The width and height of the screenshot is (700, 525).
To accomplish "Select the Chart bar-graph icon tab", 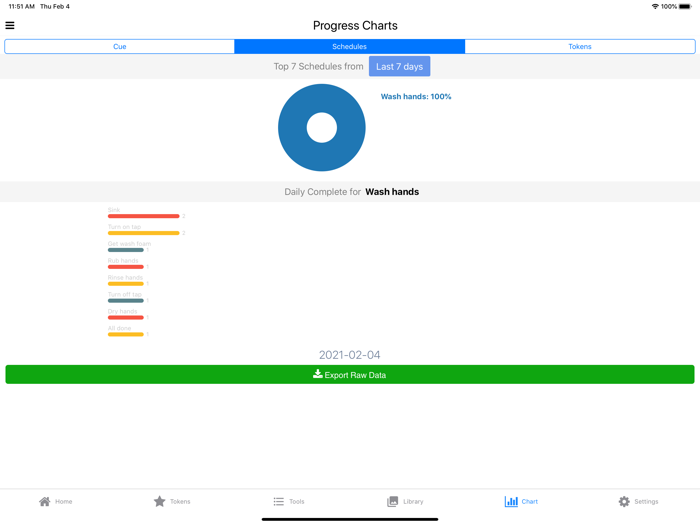I will 511,501.
